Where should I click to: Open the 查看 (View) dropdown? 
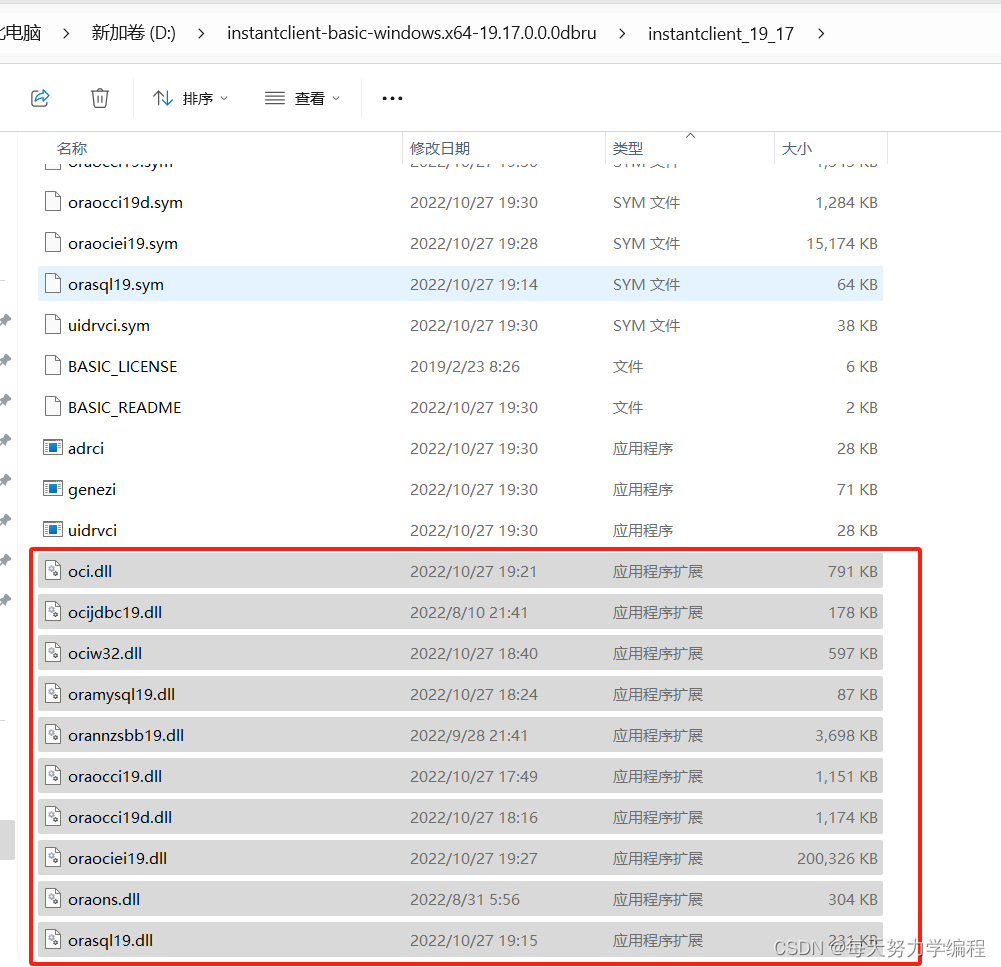(302, 97)
